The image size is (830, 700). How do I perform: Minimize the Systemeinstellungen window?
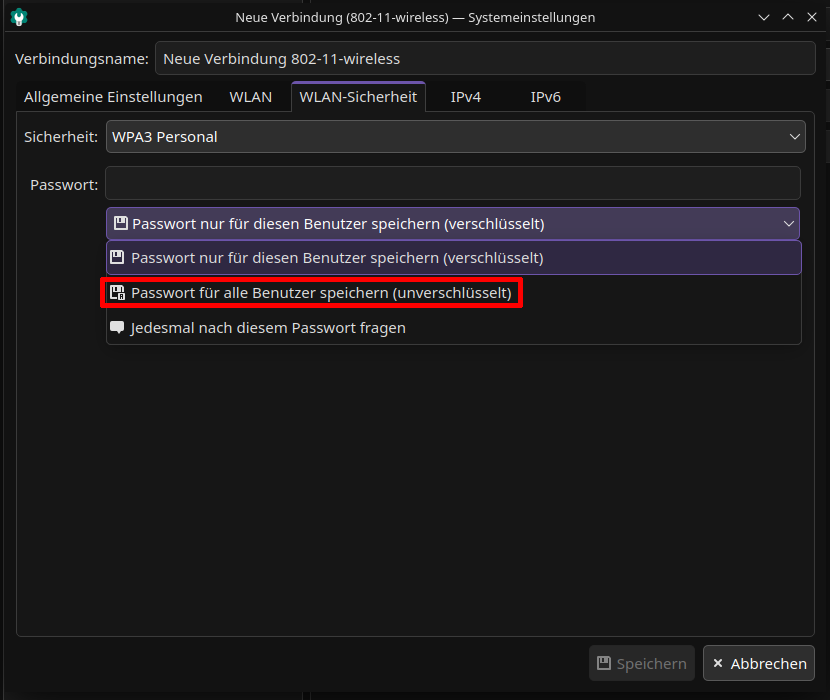coord(764,17)
